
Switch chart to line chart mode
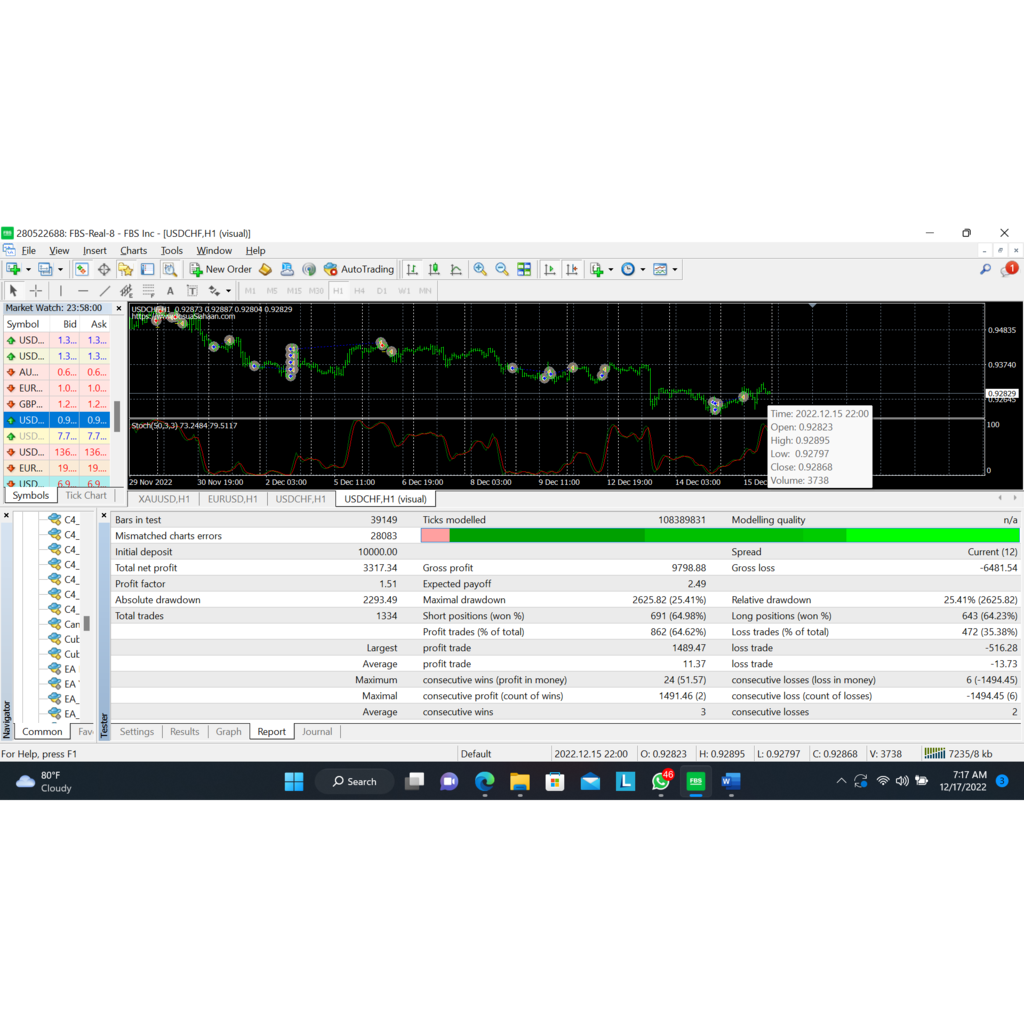tap(456, 269)
